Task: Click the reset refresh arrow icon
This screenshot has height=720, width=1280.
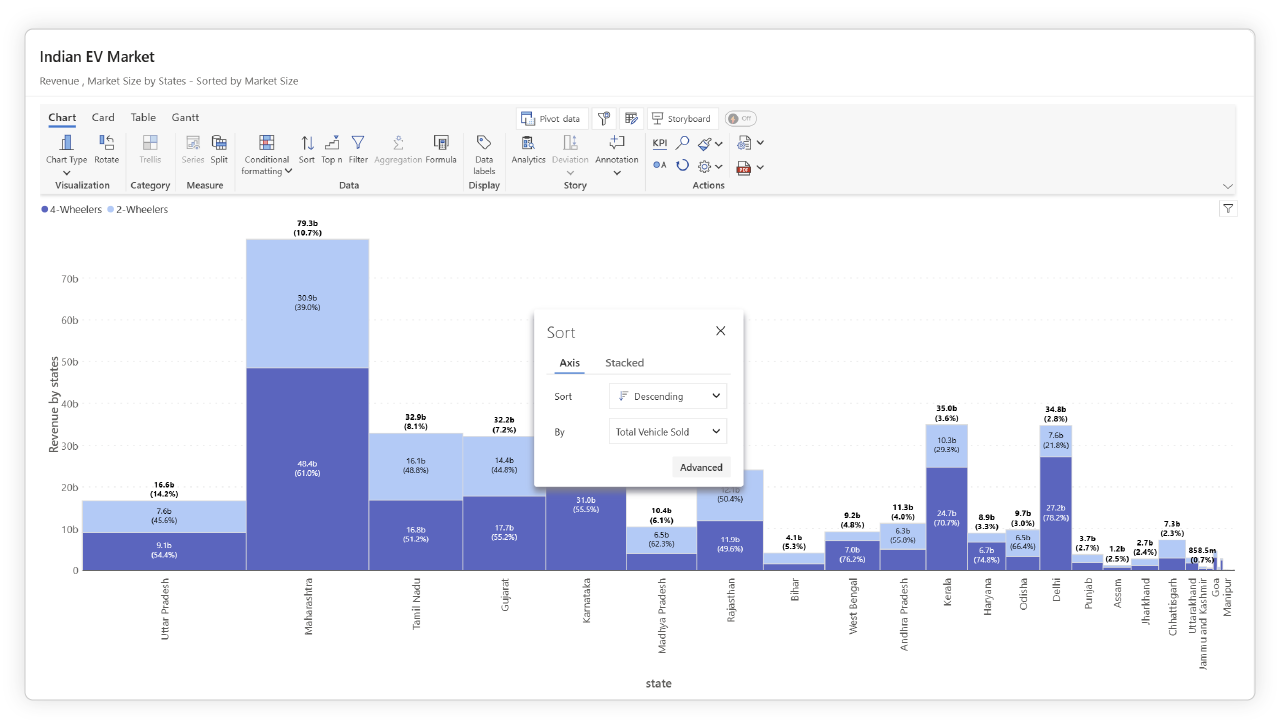Action: coord(683,166)
